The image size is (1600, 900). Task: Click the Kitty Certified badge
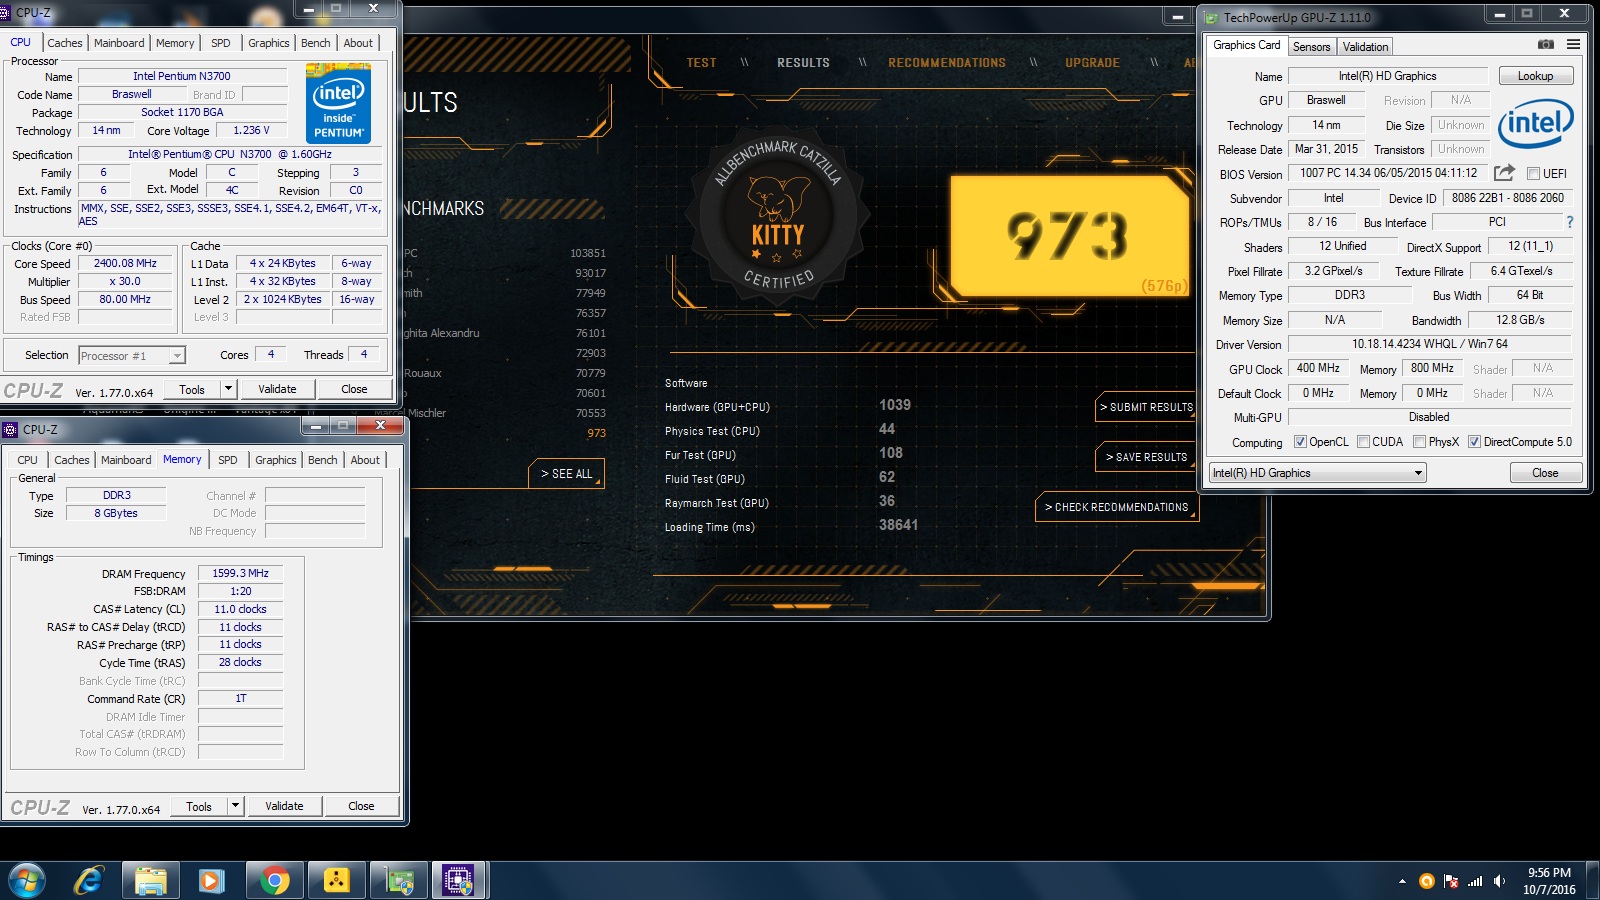point(778,213)
